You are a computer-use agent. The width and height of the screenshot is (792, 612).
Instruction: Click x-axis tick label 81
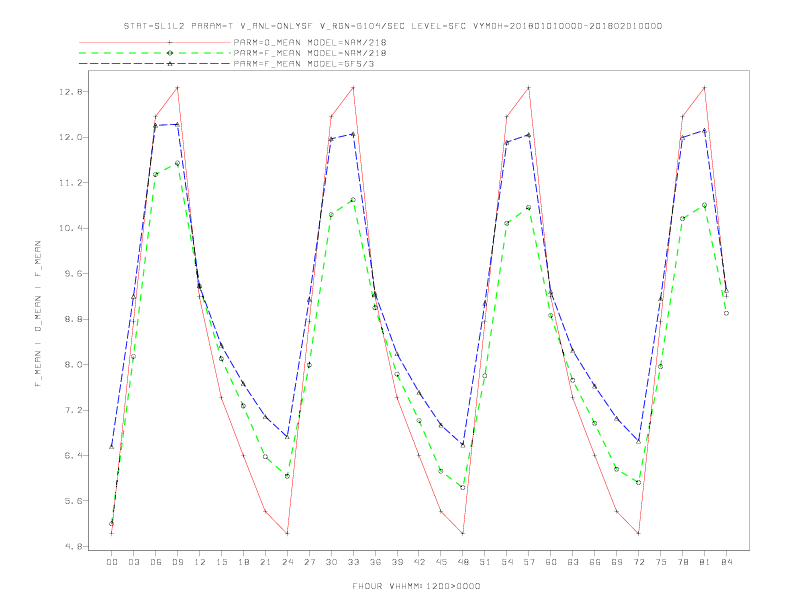tap(705, 562)
